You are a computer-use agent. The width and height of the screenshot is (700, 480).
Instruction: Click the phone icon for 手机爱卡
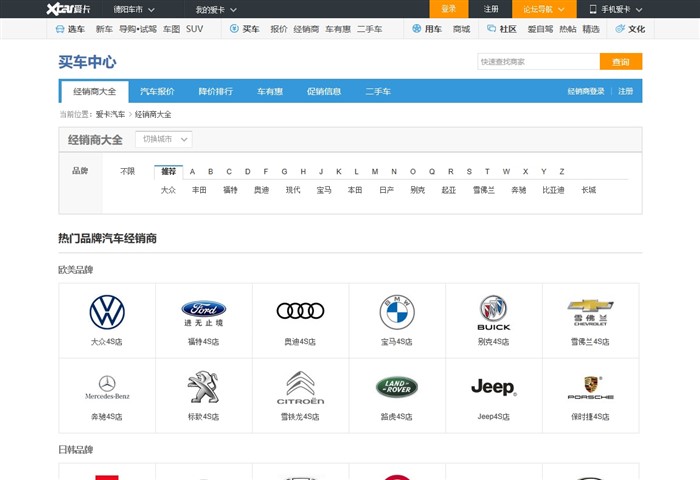pyautogui.click(x=593, y=9)
